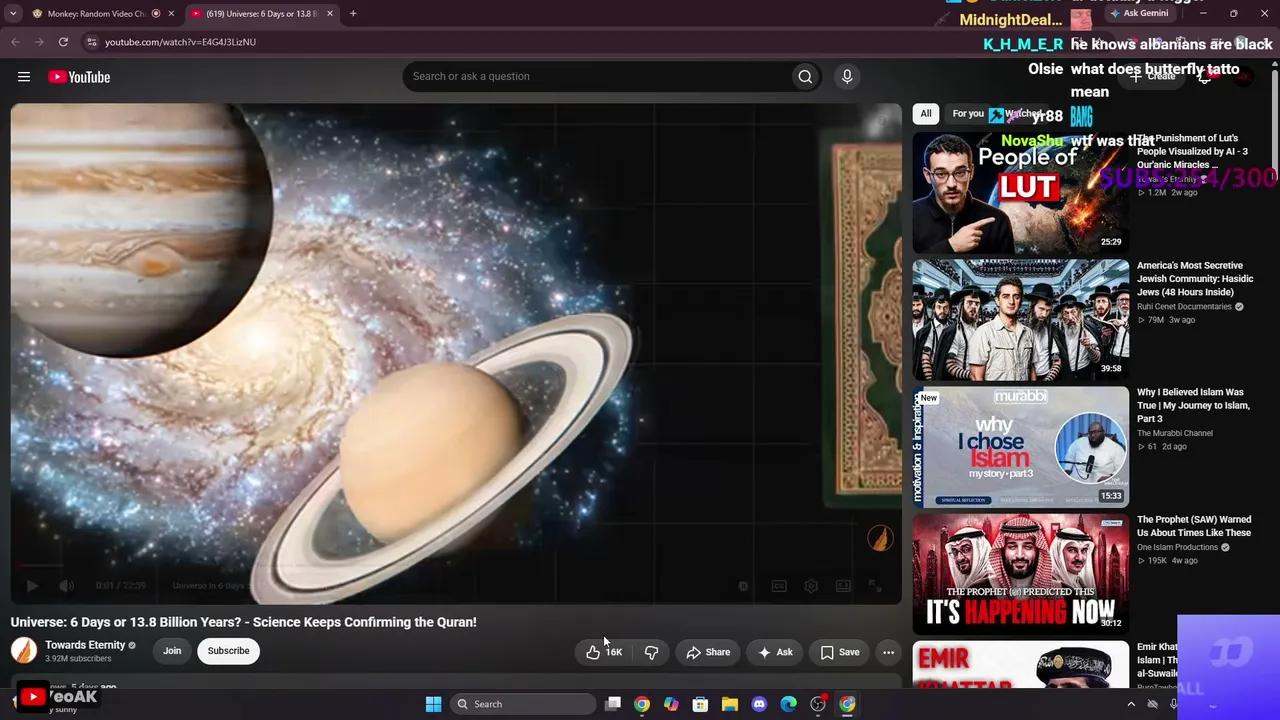Viewport: 1280px width, 720px height.
Task: Open the YouTube hamburger guide menu
Action: tap(24, 77)
